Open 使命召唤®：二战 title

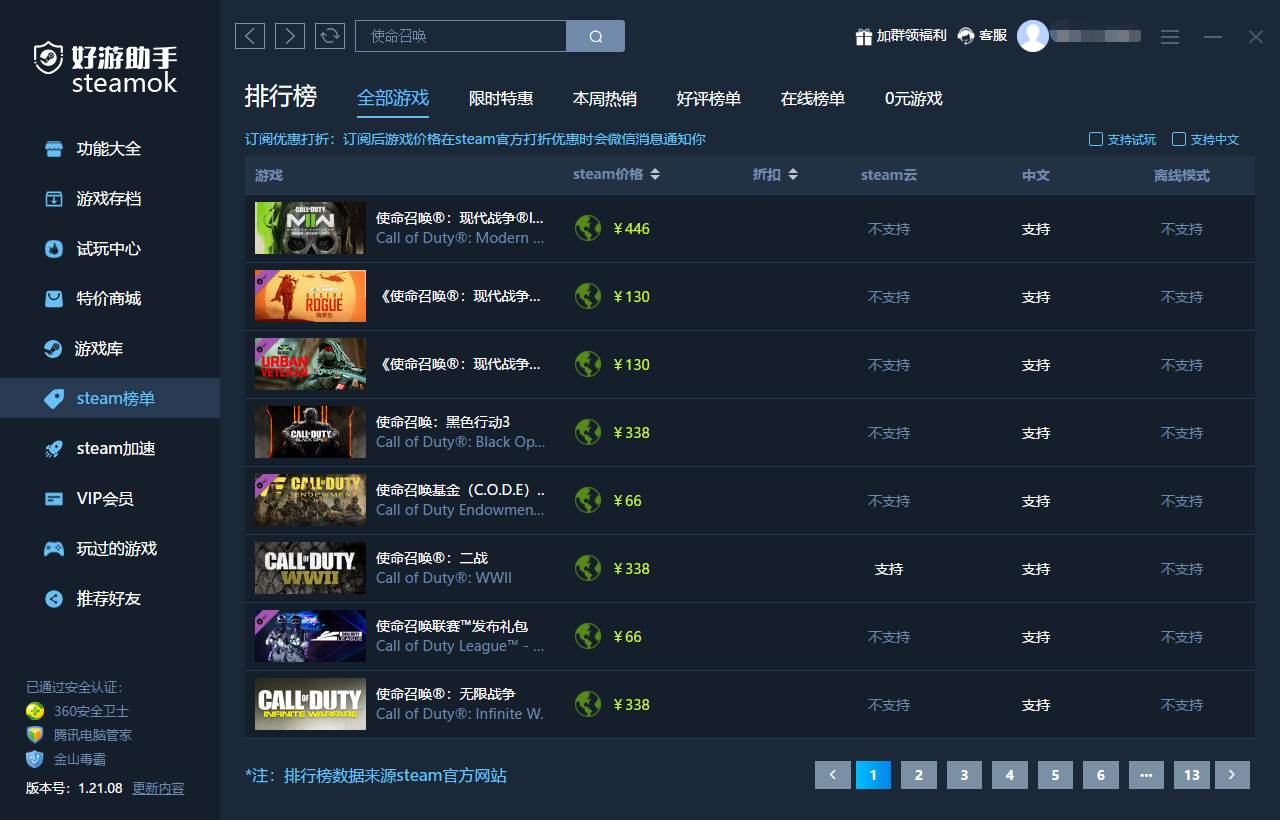(432, 558)
